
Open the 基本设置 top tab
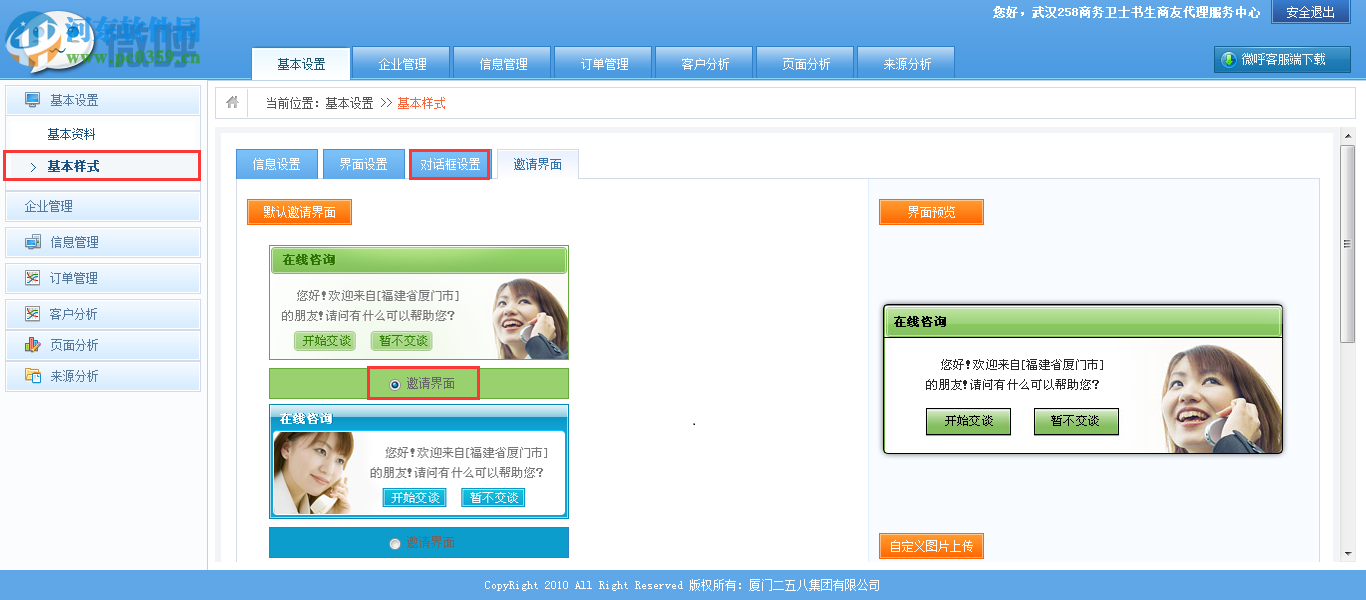coord(301,63)
